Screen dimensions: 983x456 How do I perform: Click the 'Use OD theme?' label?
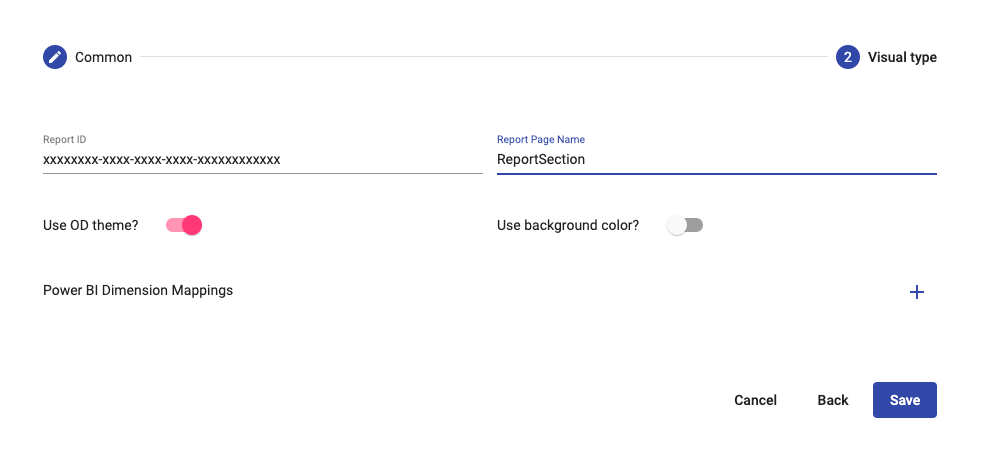point(90,225)
